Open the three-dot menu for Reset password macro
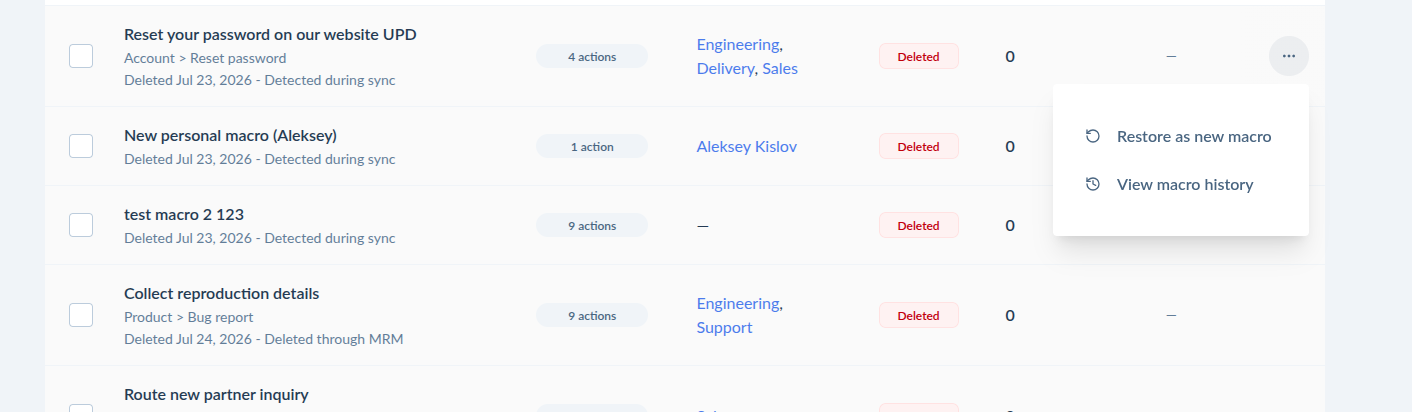This screenshot has height=412, width=1412. click(x=1288, y=56)
